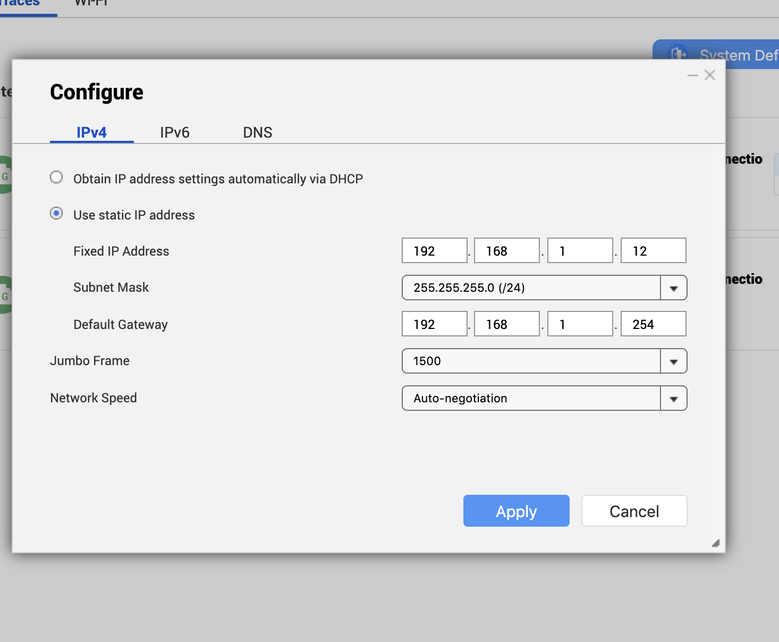This screenshot has height=642, width=779.
Task: Focus the second Default Gateway octet 168
Action: click(507, 324)
